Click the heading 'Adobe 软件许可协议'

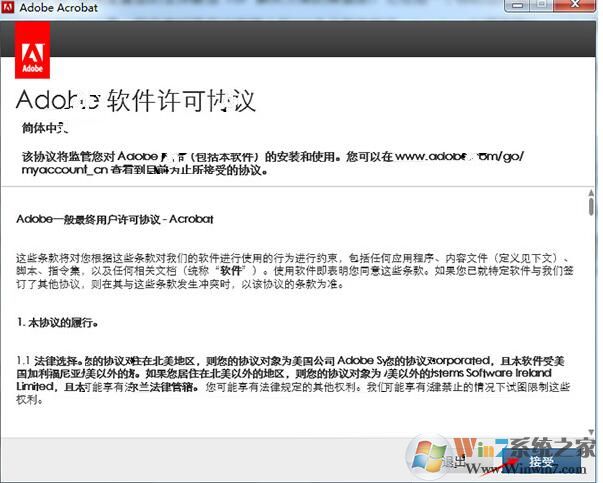coord(136,100)
